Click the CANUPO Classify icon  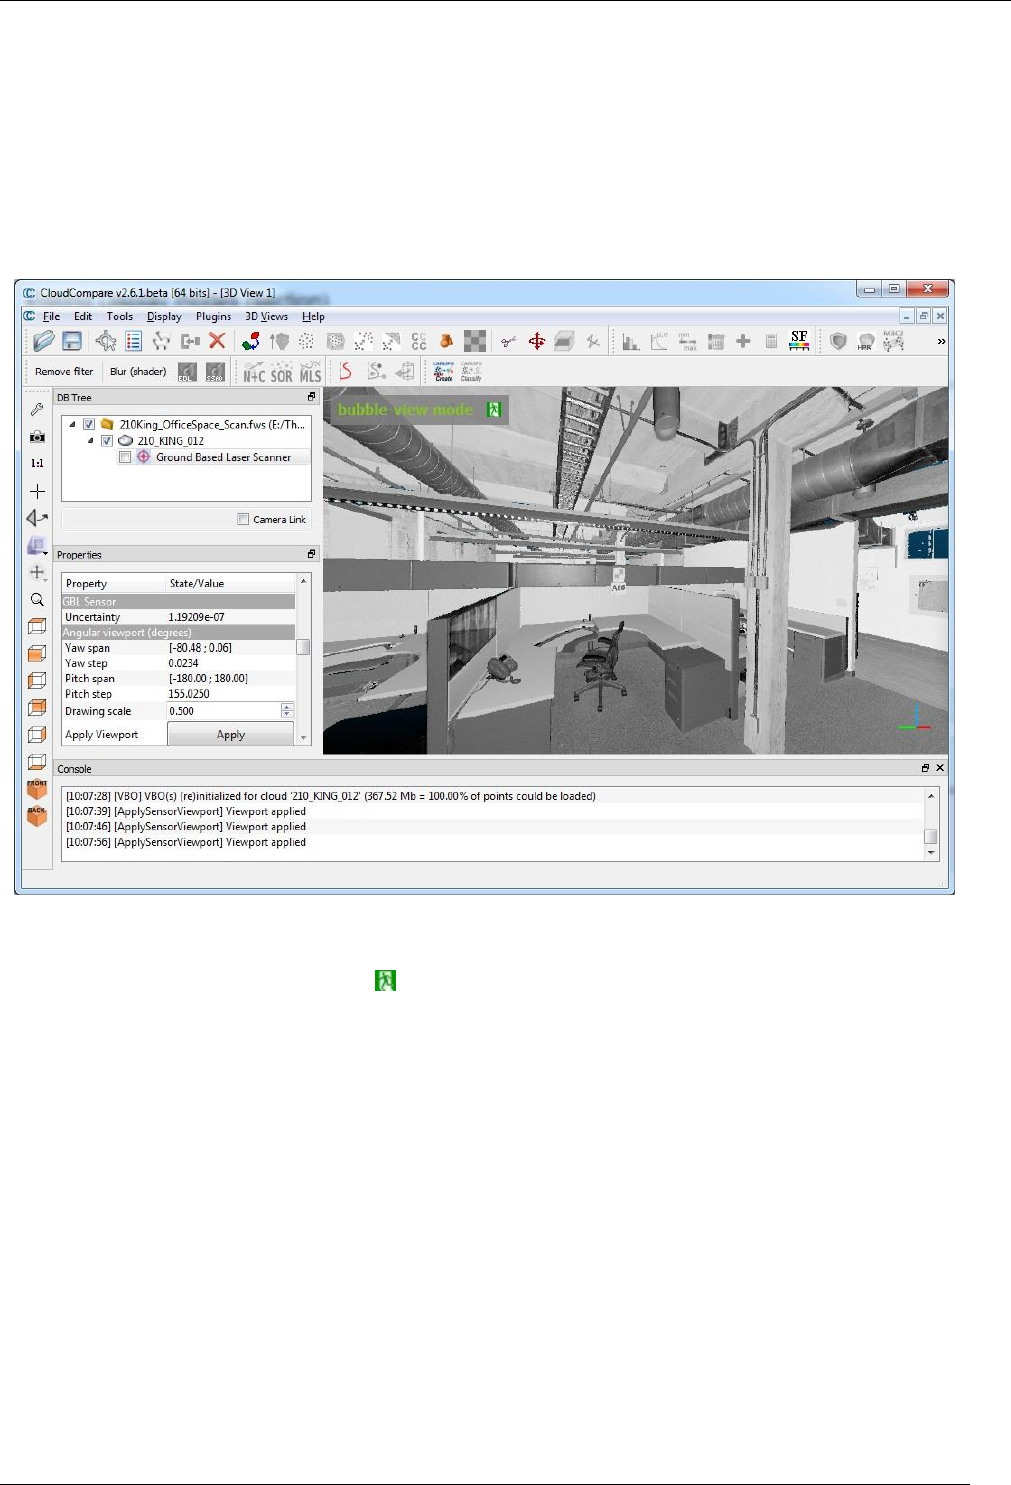point(471,372)
